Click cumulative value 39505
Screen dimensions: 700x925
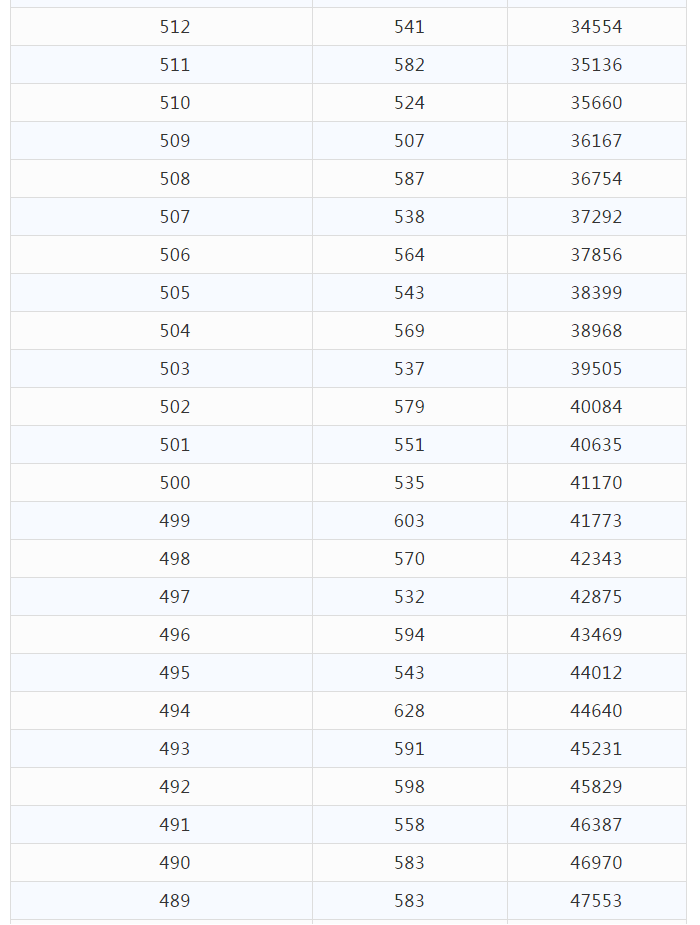tap(596, 369)
